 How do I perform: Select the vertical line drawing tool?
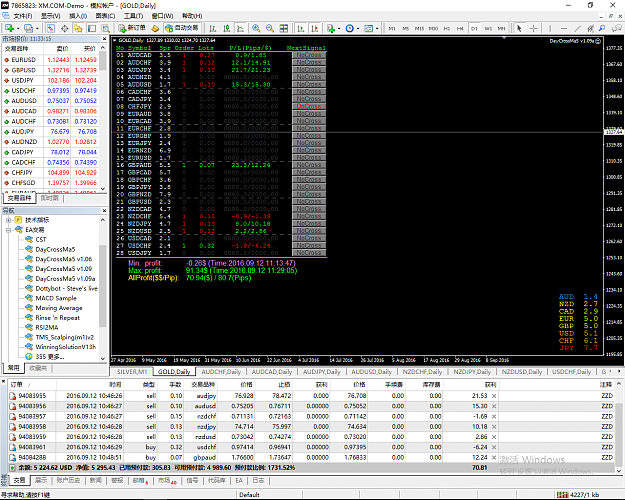(x=550, y=28)
